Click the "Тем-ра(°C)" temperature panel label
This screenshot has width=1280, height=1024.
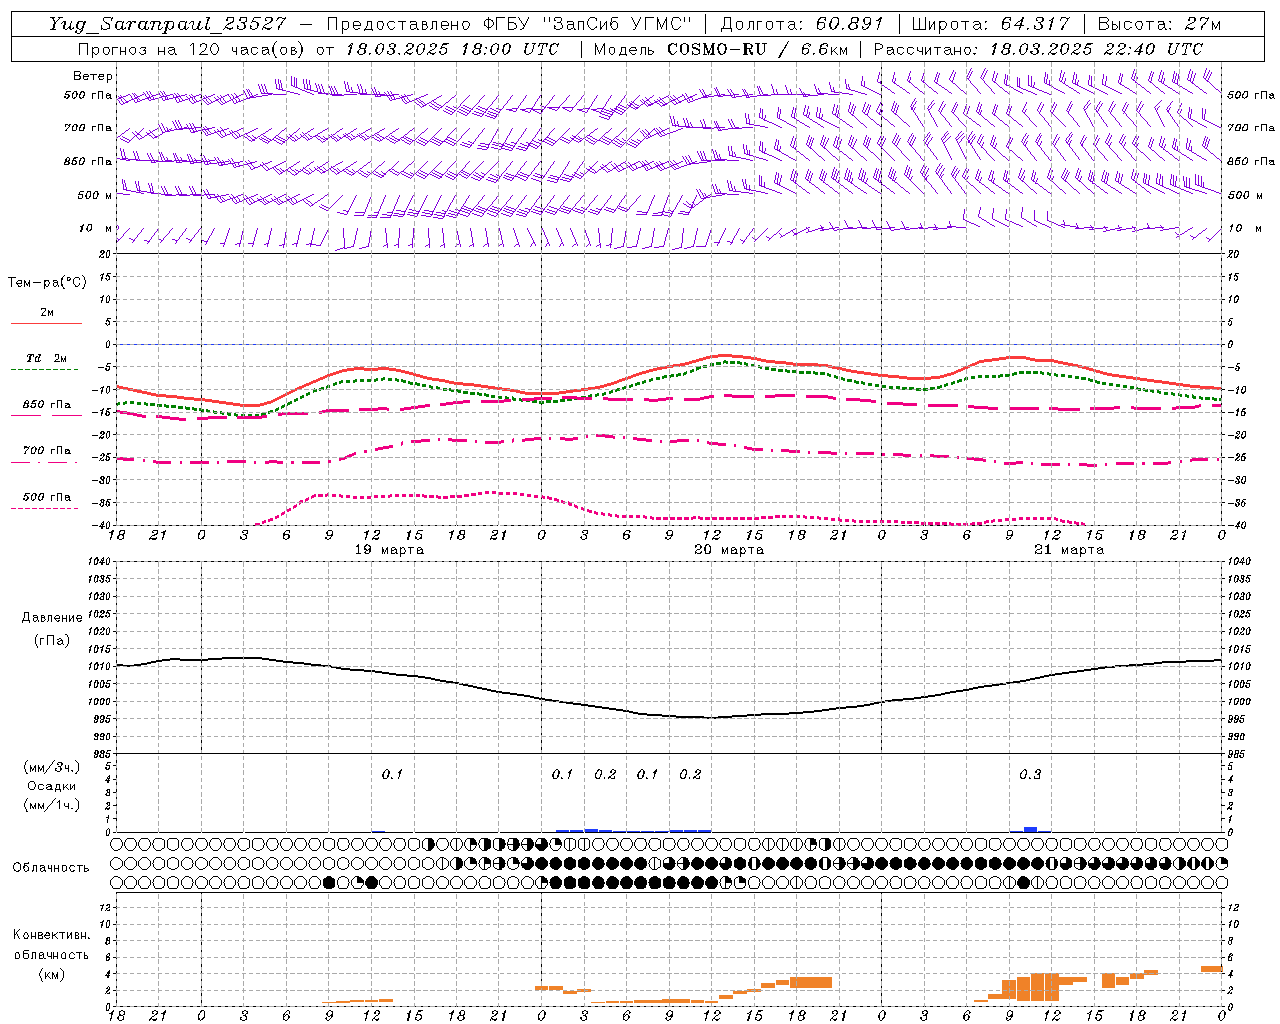tap(47, 283)
